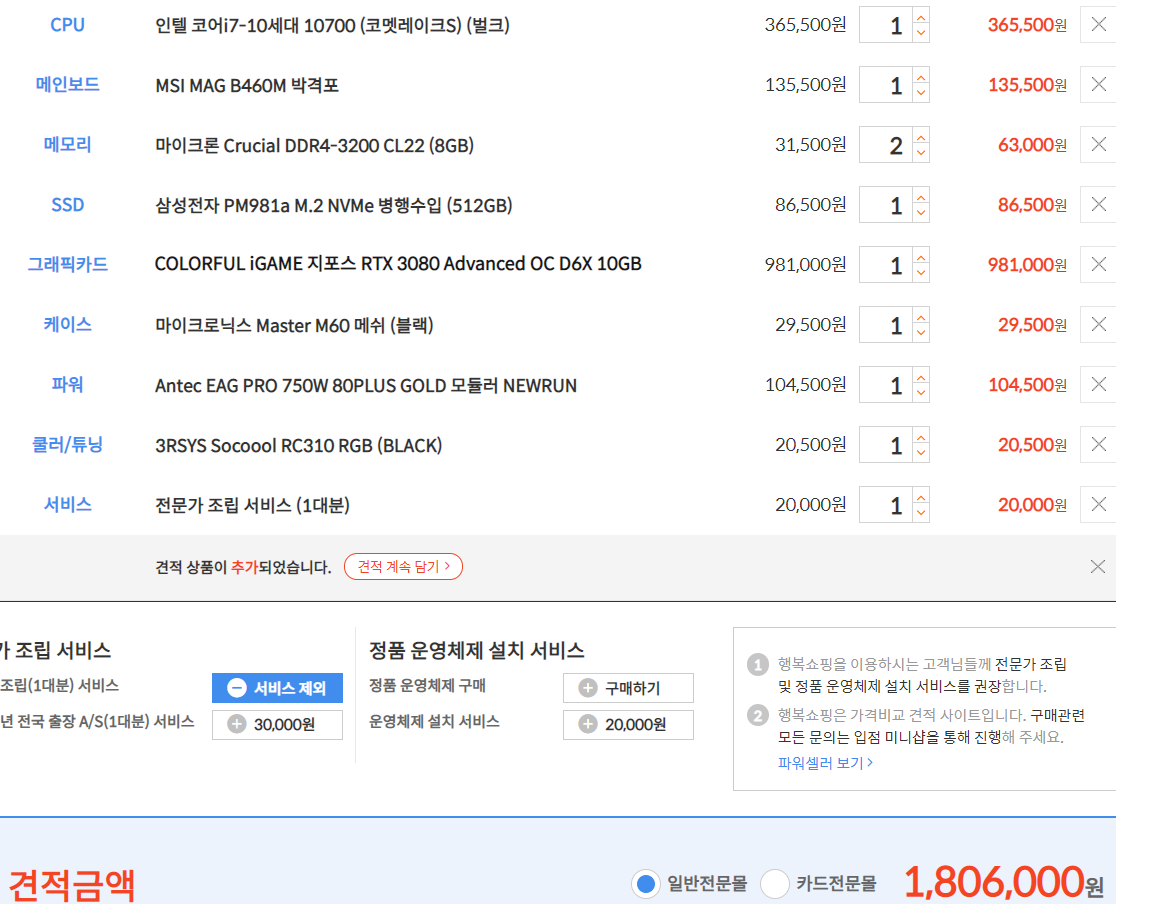This screenshot has width=1152, height=904.
Task: Remove the MSI MAG B460M mainboard row
Action: tap(1098, 85)
